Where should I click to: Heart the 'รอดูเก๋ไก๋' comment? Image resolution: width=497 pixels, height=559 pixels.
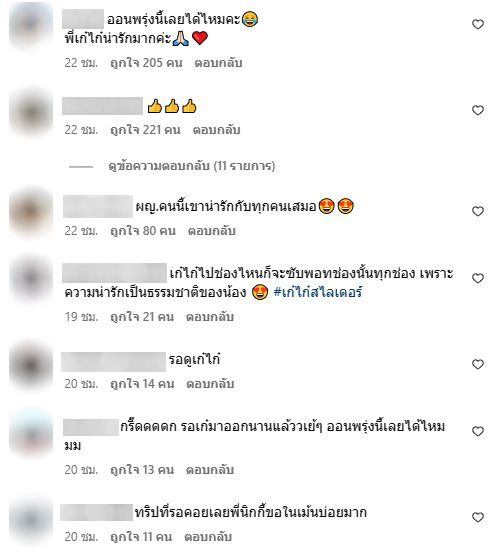point(477,364)
